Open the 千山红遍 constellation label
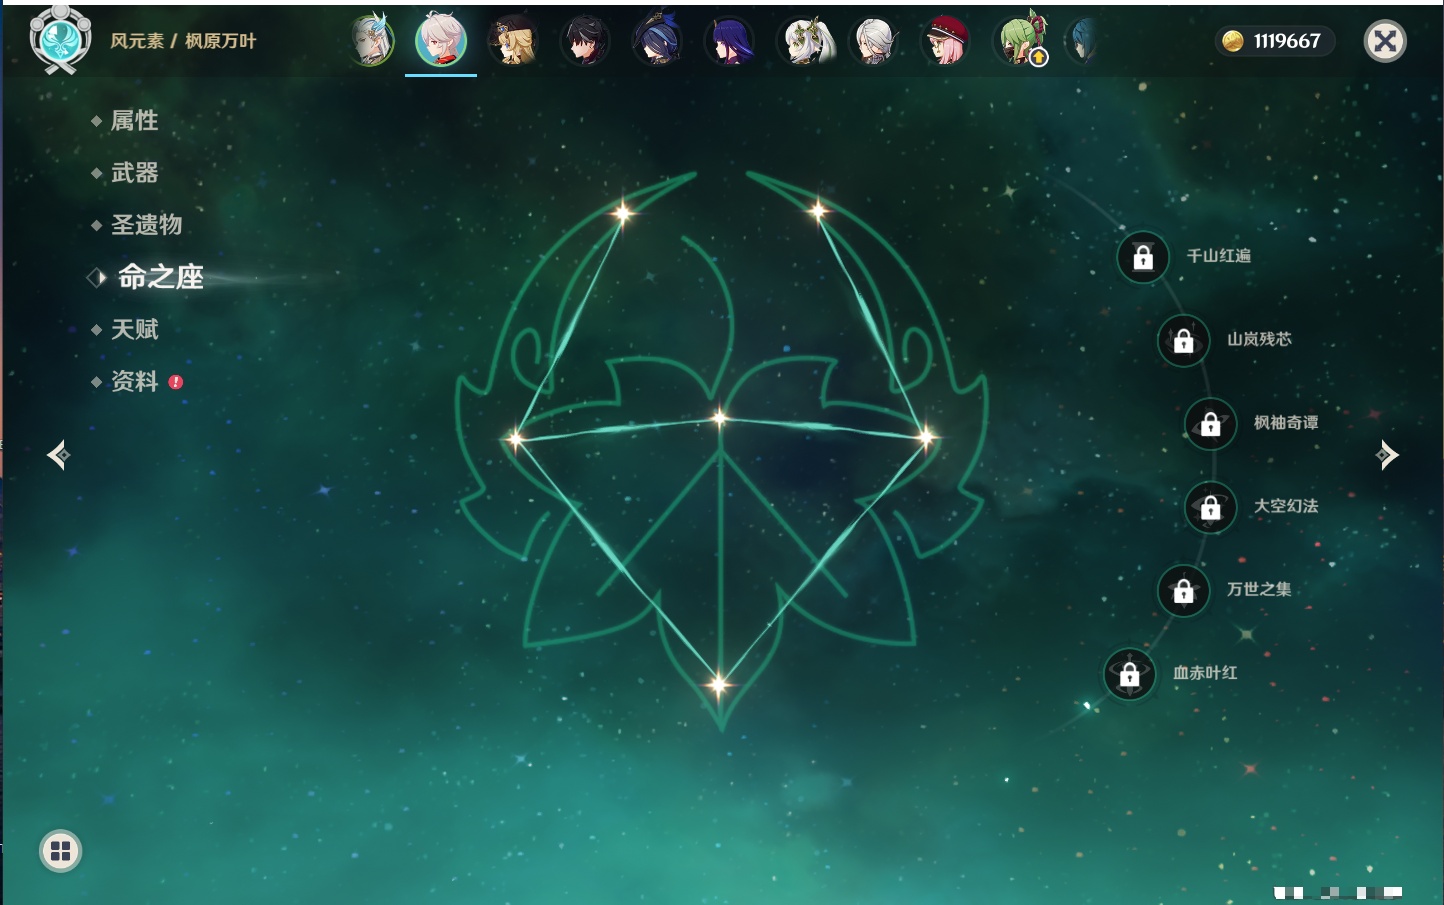The width and height of the screenshot is (1444, 905). (x=1218, y=256)
